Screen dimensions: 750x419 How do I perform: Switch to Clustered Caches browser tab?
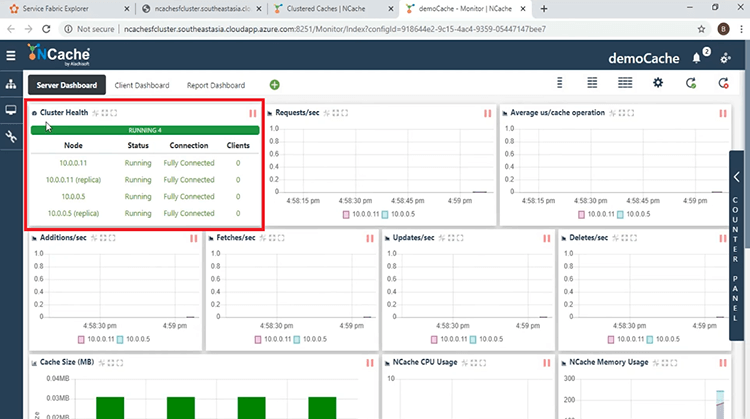click(332, 9)
